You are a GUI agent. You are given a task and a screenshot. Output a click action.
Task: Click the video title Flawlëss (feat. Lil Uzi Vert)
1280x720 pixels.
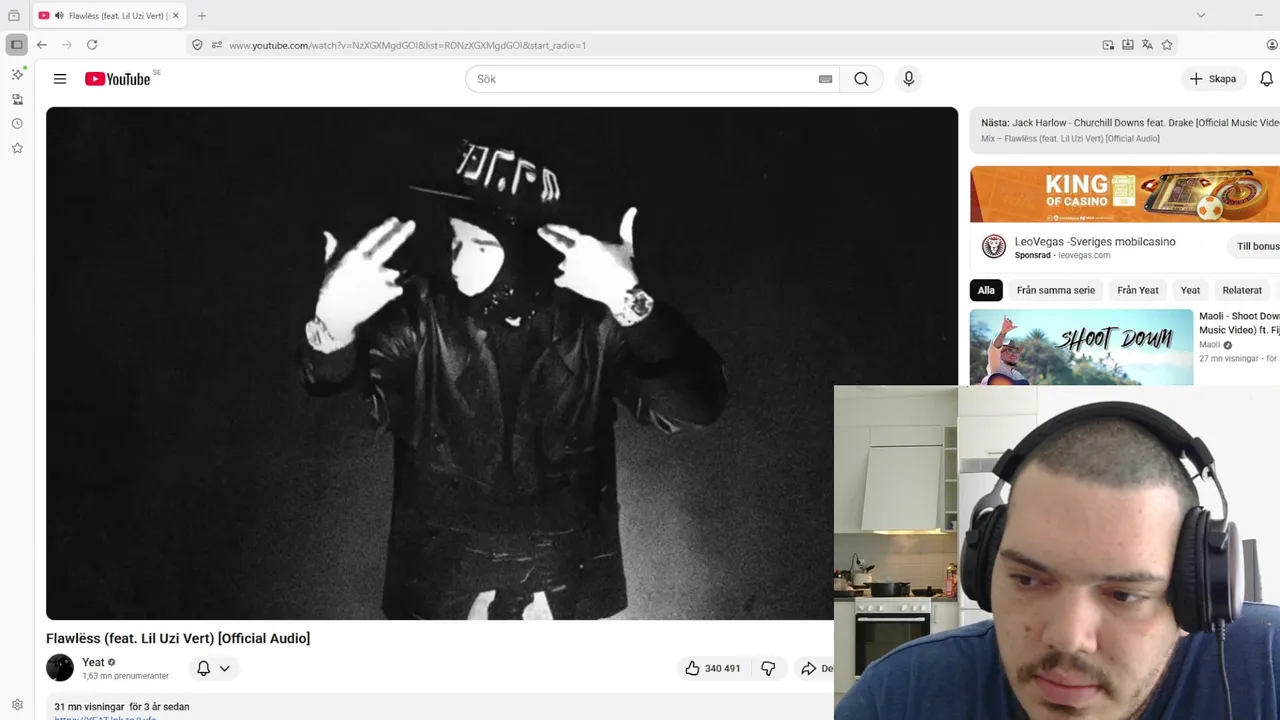(x=178, y=638)
